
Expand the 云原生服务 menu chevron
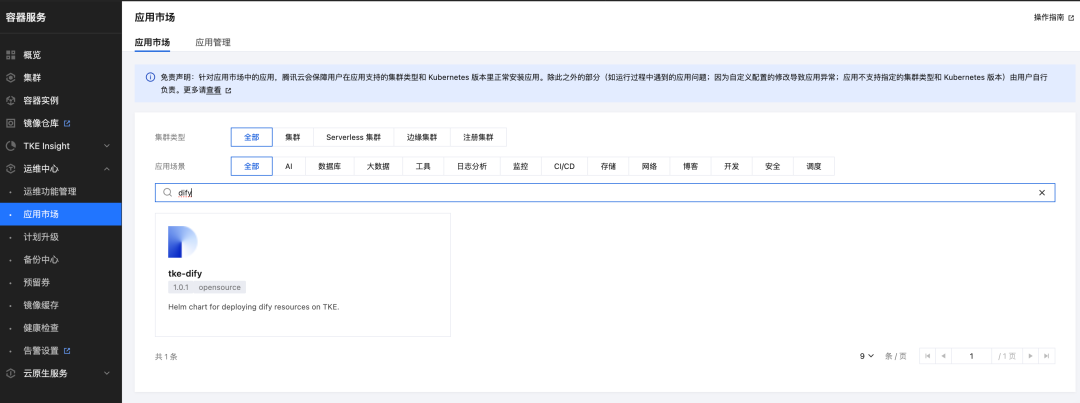click(x=107, y=373)
